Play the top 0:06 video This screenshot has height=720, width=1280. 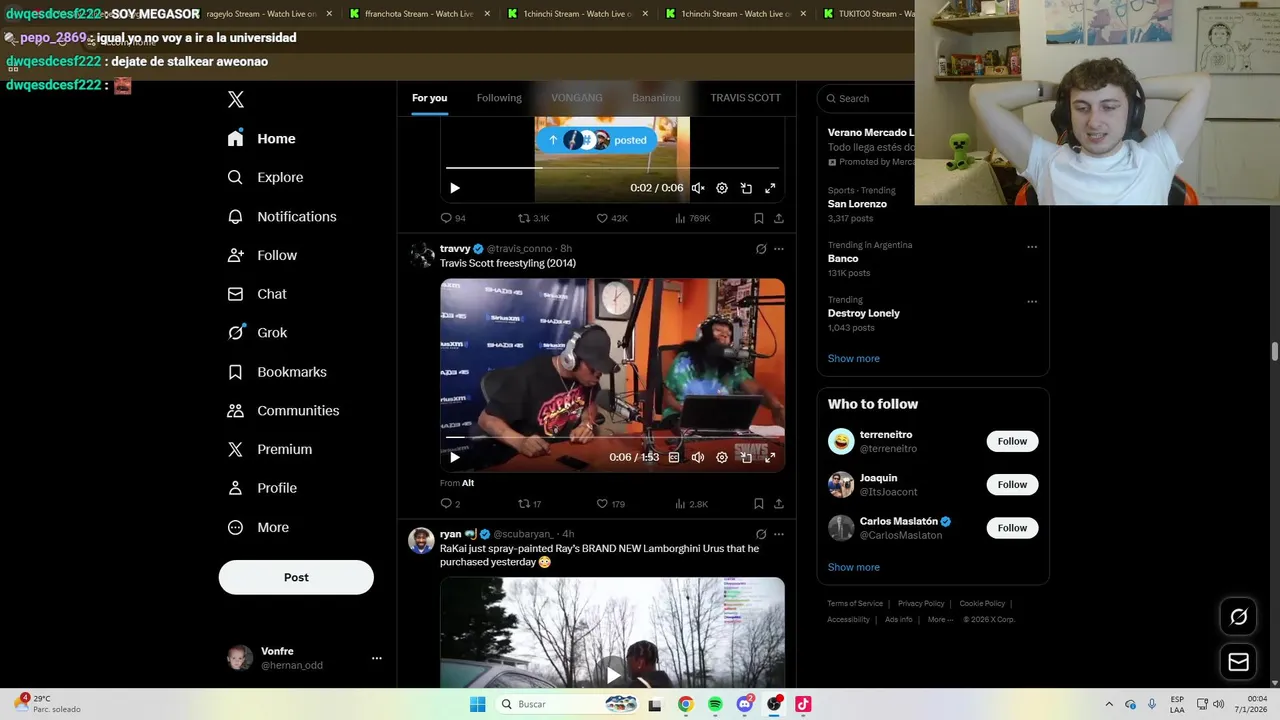[x=455, y=188]
